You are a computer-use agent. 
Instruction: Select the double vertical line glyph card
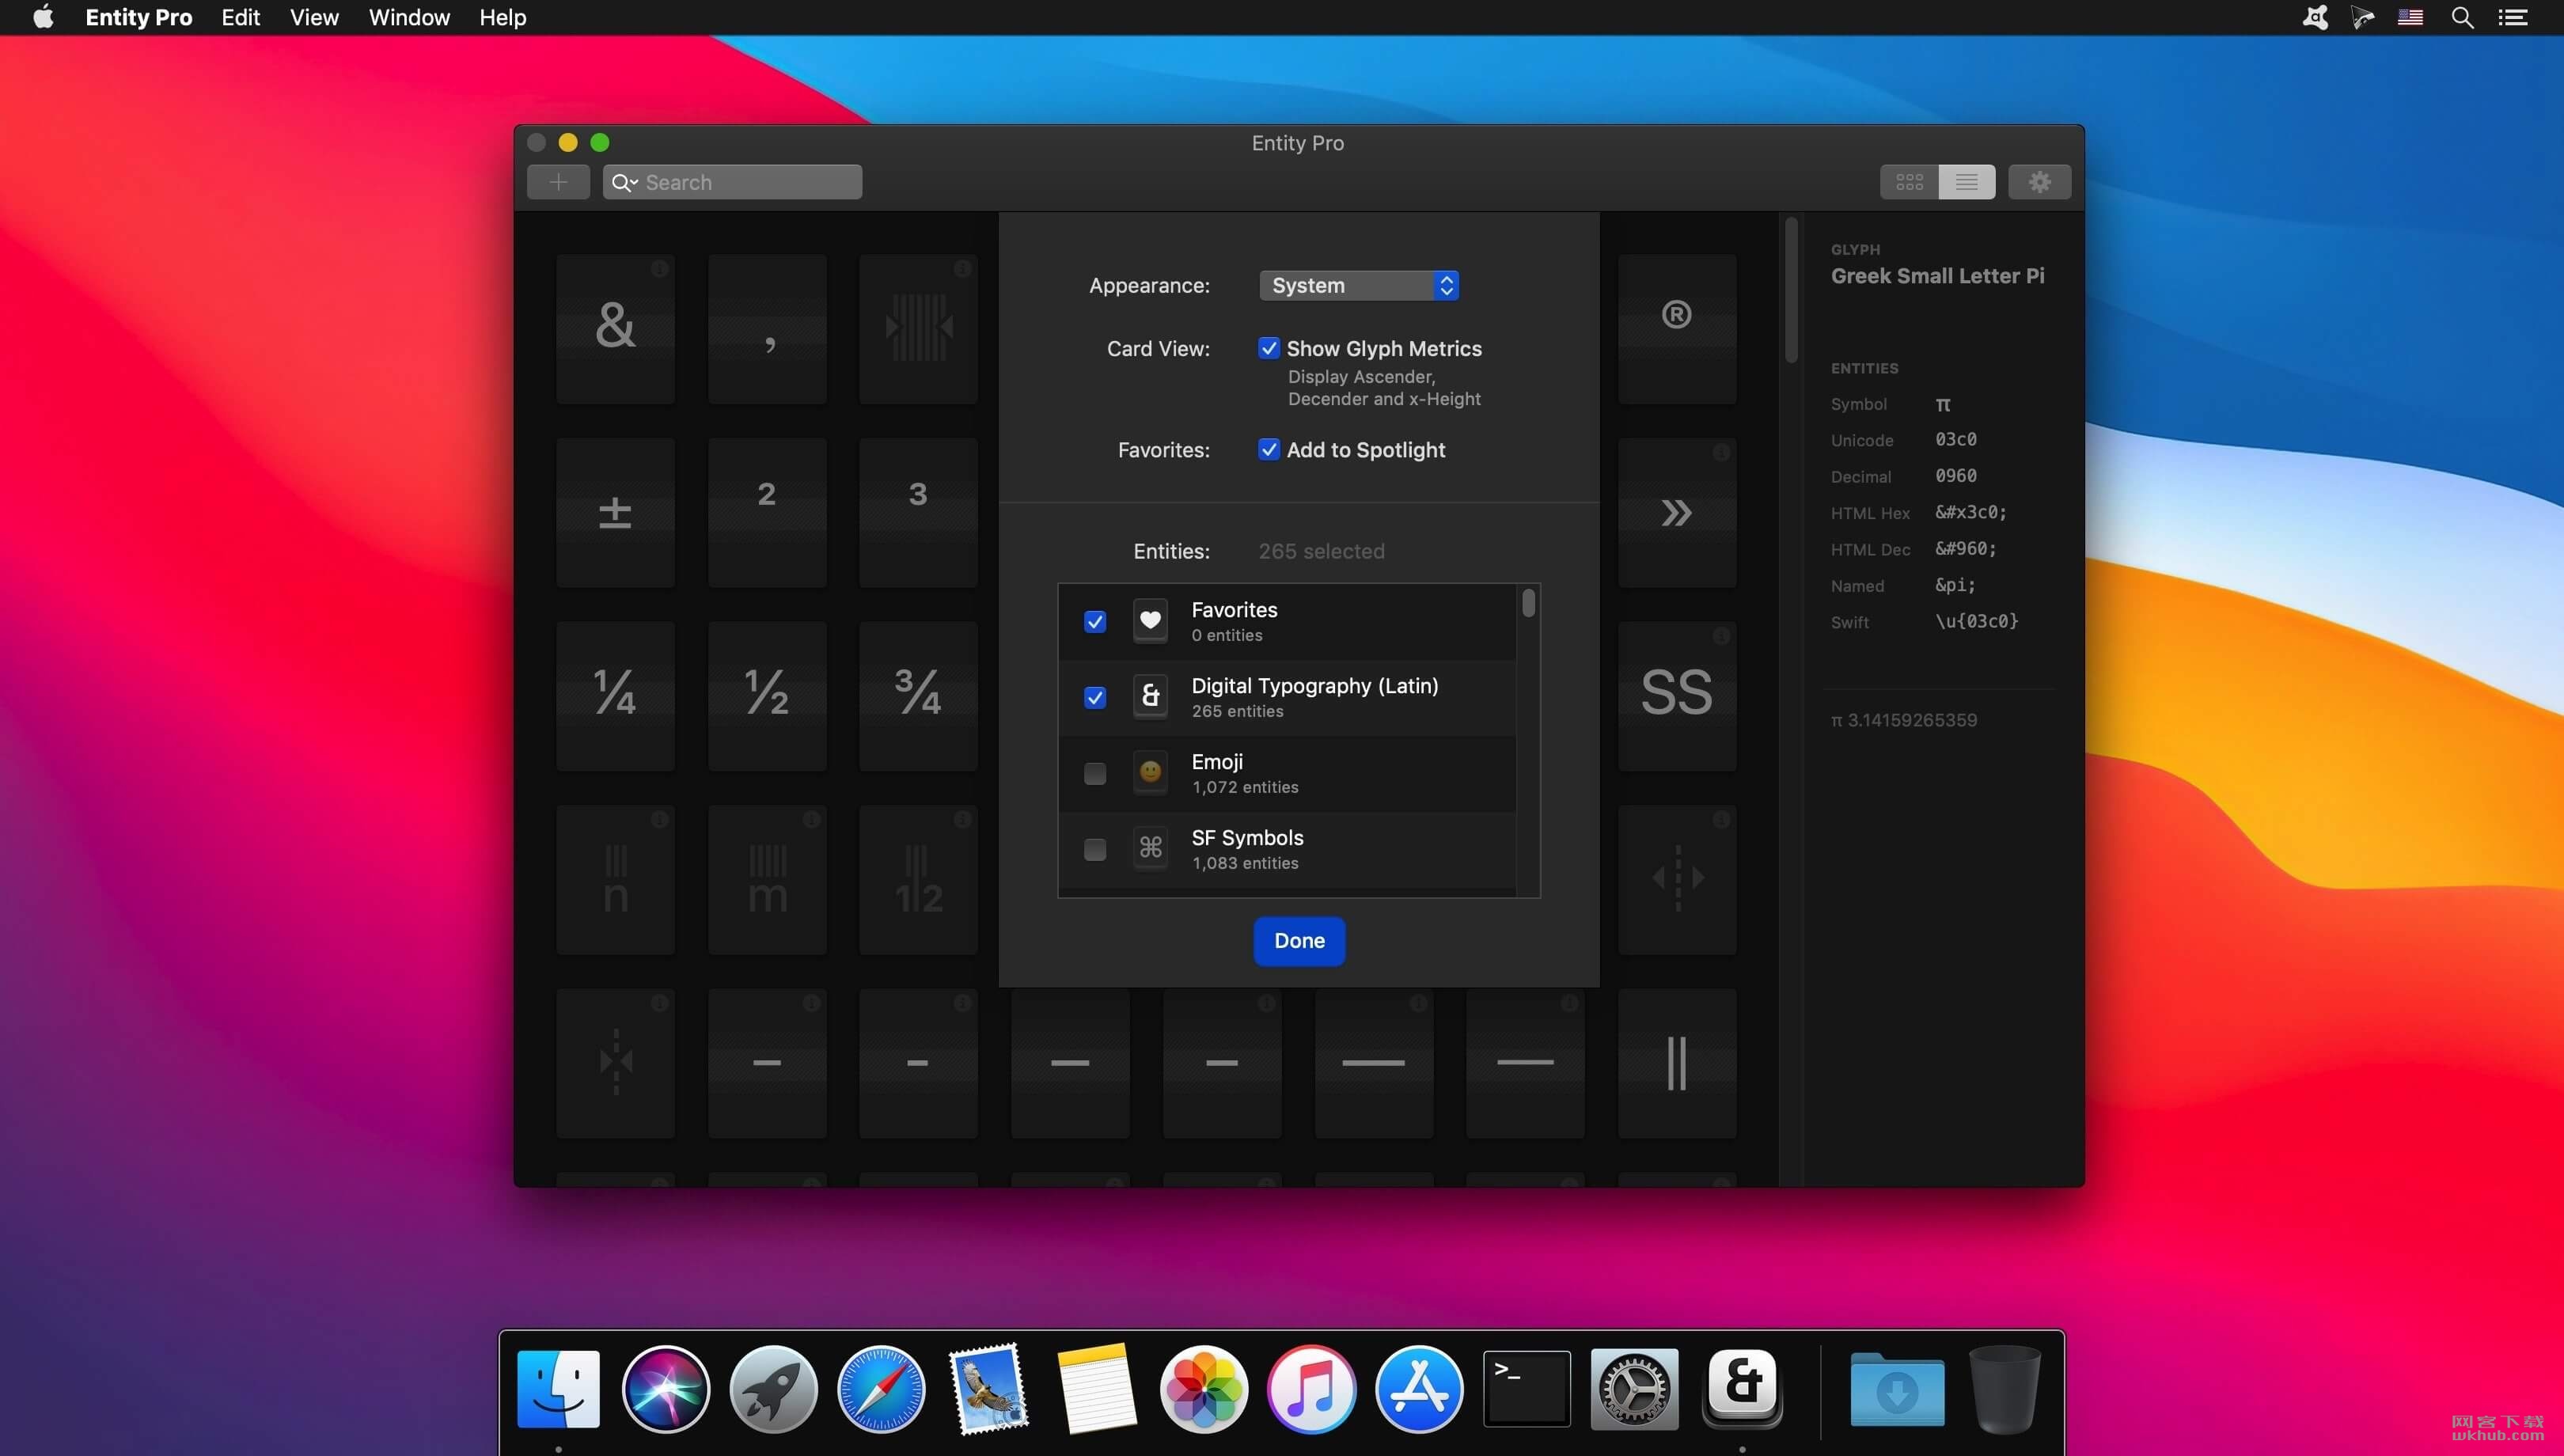click(x=1677, y=1063)
